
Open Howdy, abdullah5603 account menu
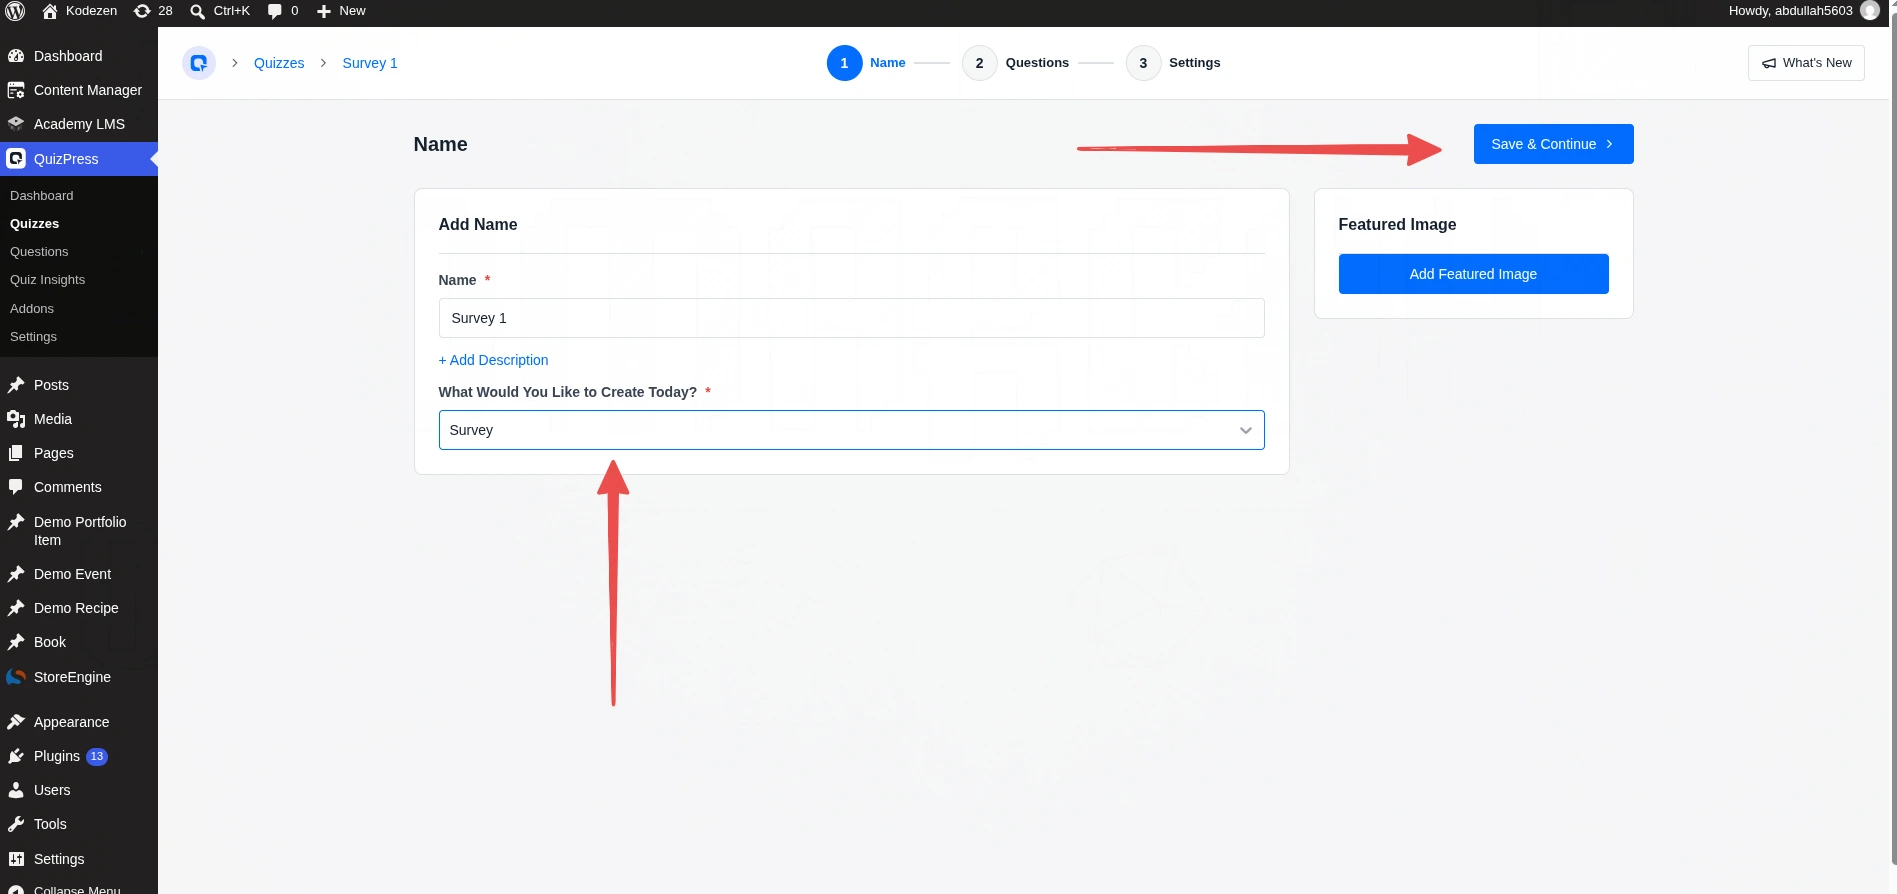1804,11
